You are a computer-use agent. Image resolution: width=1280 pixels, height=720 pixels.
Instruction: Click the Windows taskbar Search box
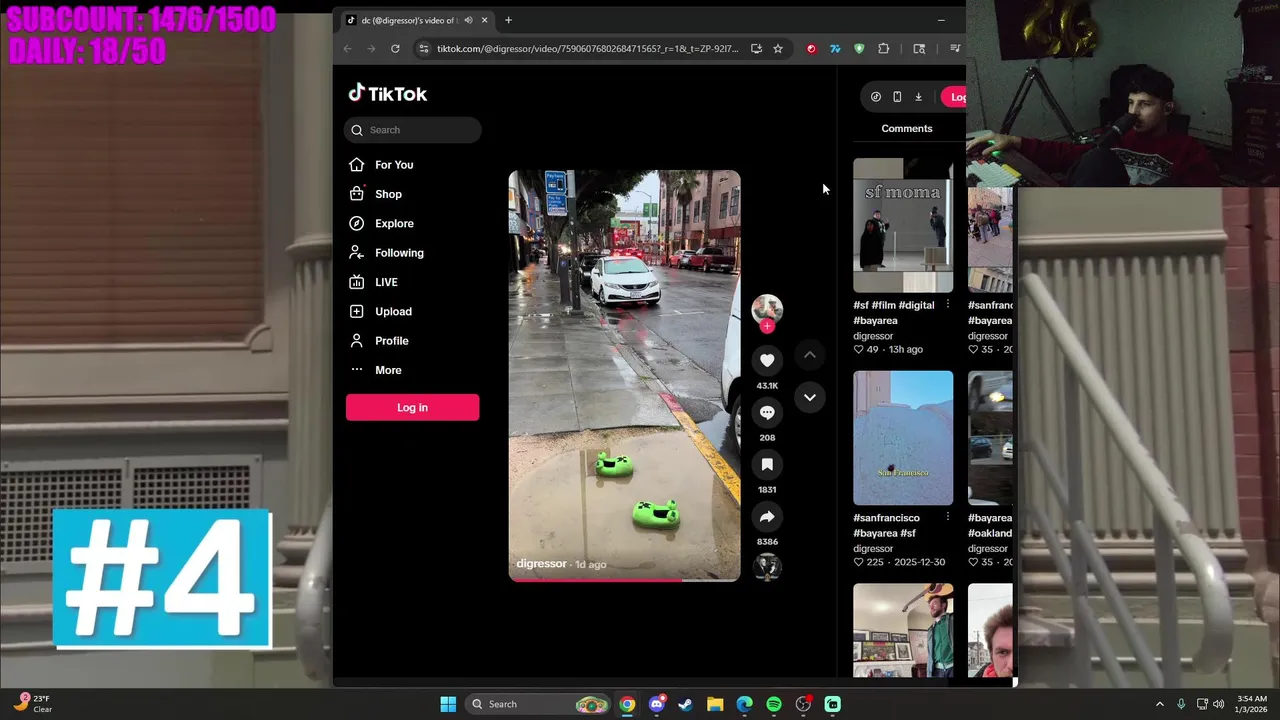pyautogui.click(x=539, y=704)
